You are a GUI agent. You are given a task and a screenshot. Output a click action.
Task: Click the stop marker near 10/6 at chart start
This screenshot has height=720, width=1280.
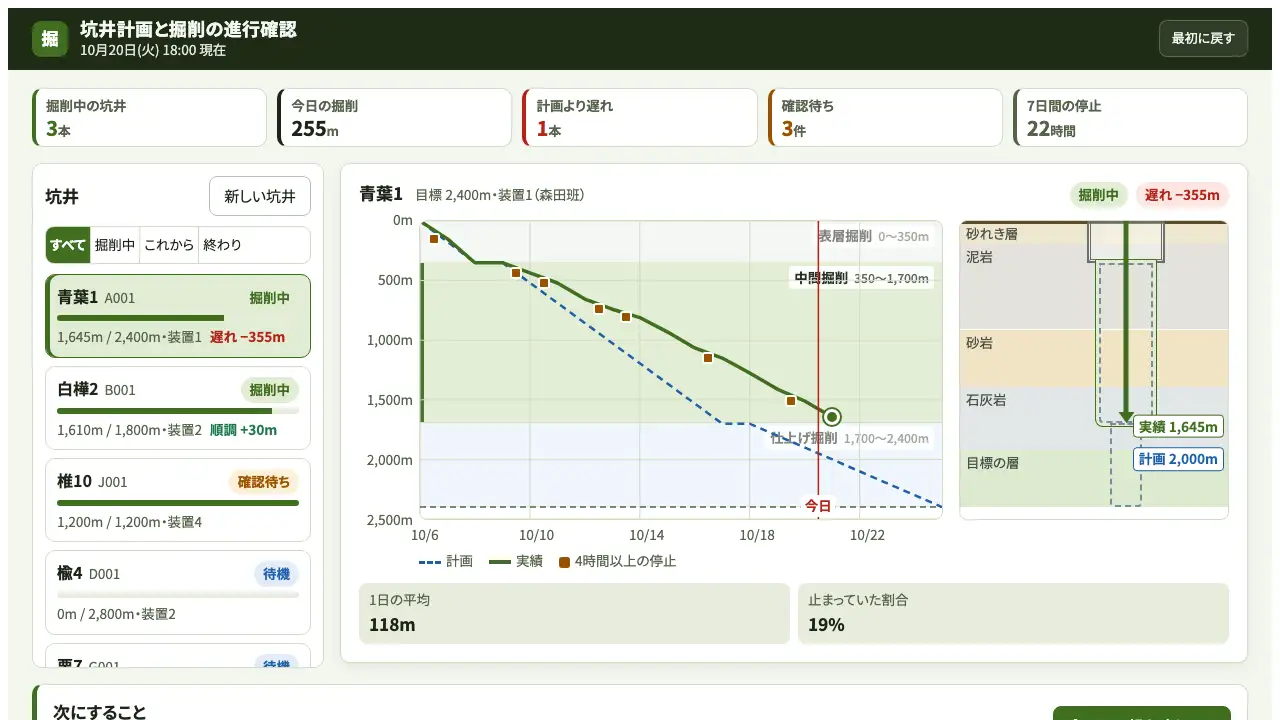click(434, 238)
